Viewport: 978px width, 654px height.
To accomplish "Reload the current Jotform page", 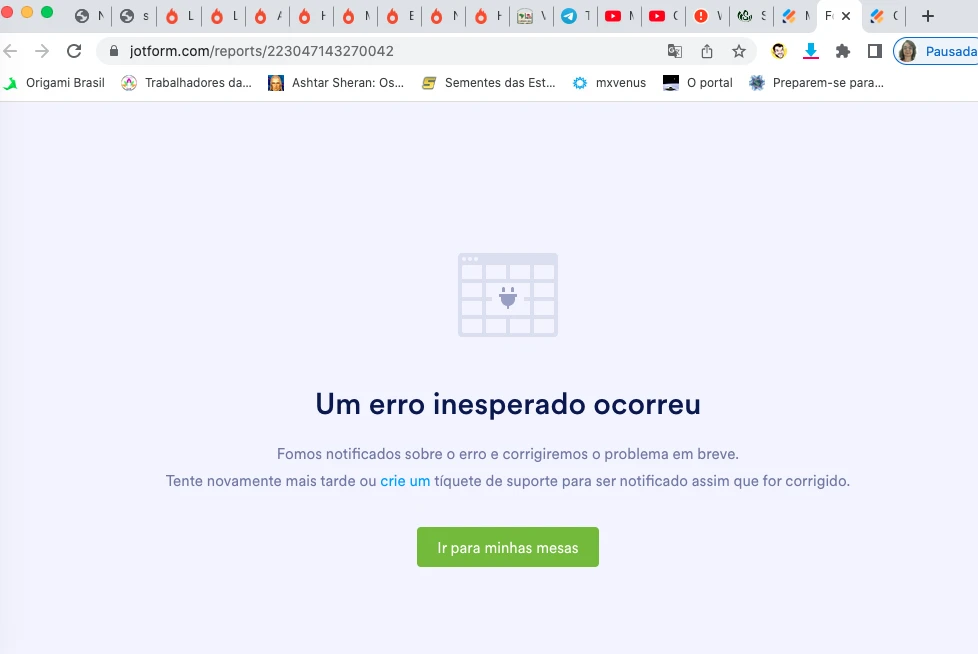I will point(74,50).
